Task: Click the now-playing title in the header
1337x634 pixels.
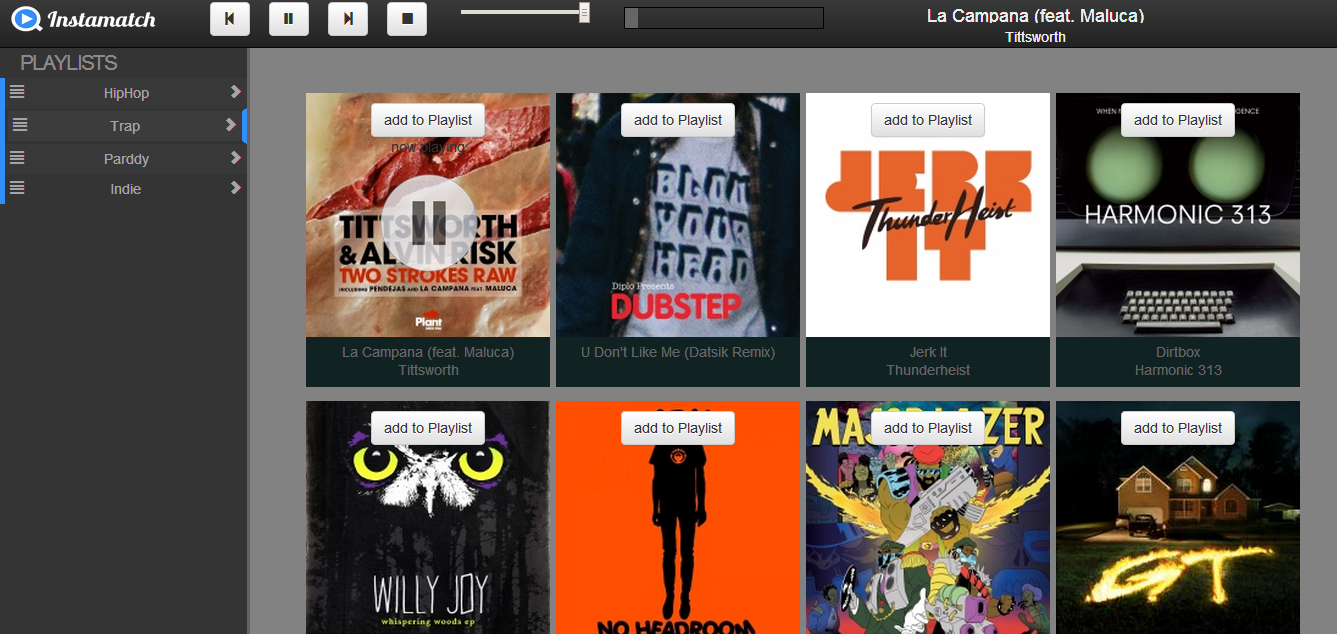Action: coord(1035,16)
